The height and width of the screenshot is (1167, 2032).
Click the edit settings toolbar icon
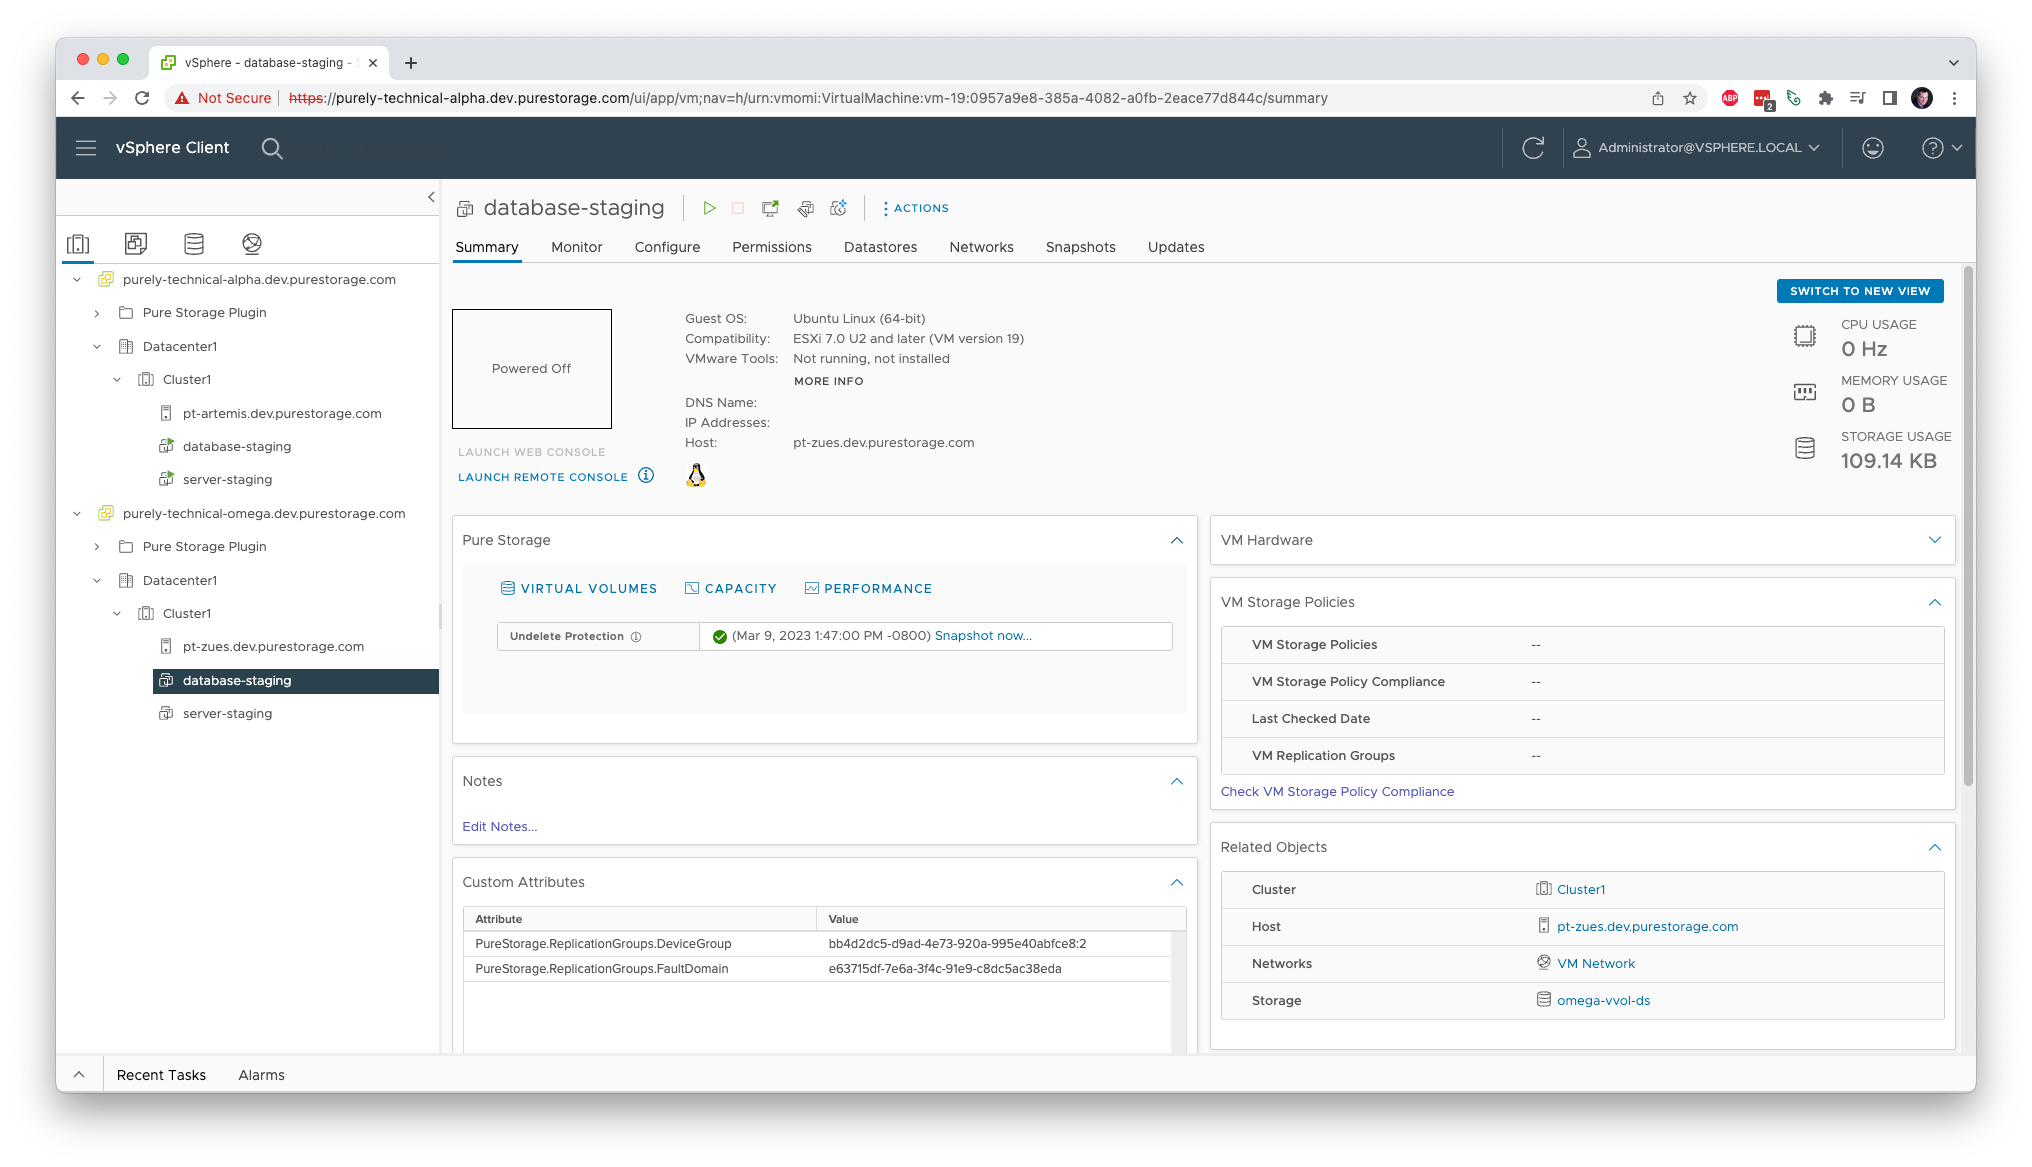(x=805, y=208)
